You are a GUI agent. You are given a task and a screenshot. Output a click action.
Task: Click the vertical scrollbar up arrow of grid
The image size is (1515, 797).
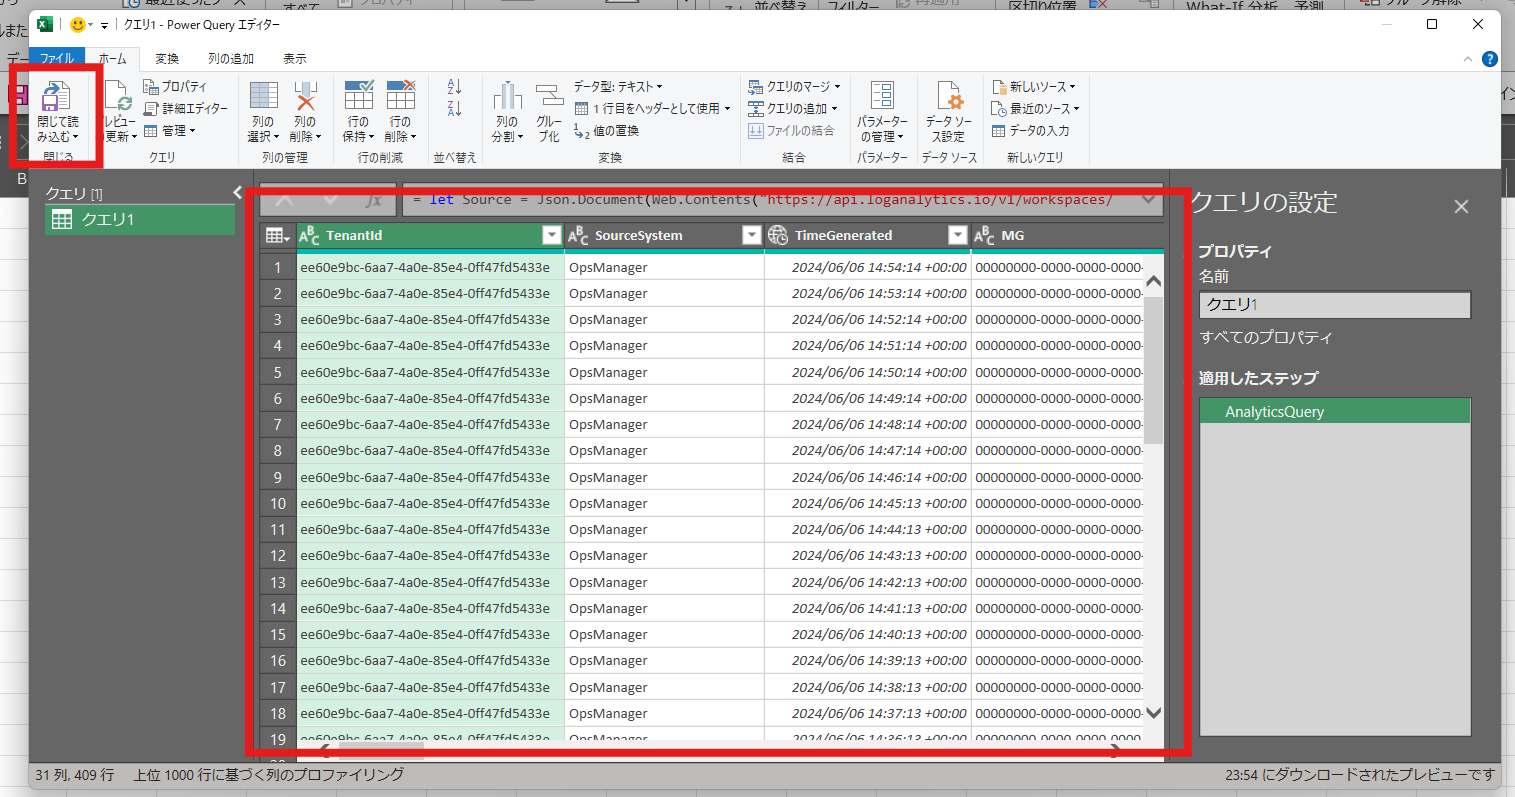tap(1153, 282)
